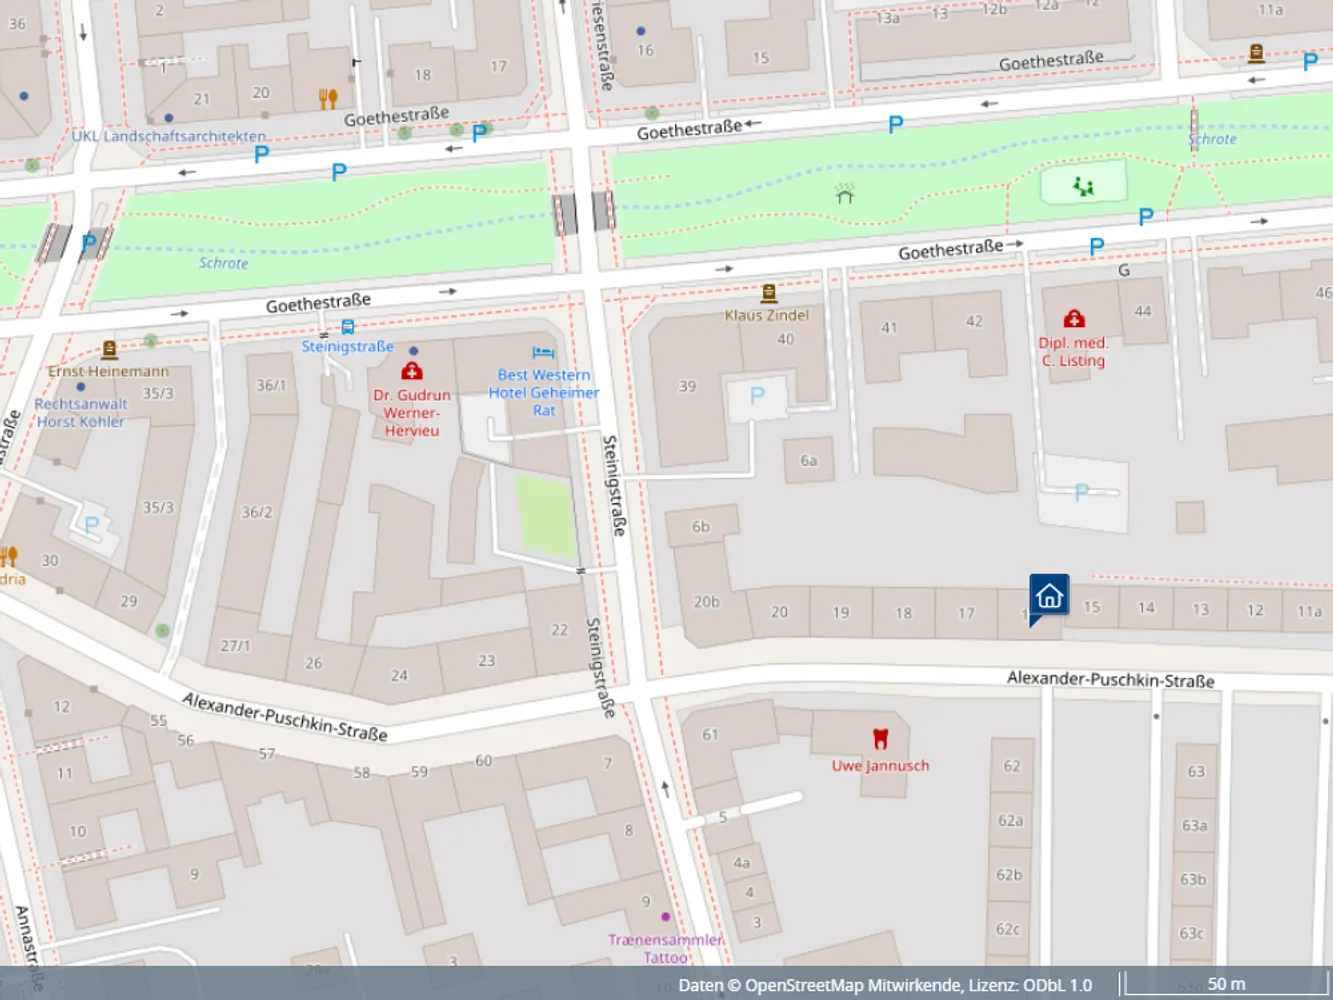Viewport: 1333px width, 1000px height.
Task: Select the Ernst Heinemann label
Action: coord(109,371)
